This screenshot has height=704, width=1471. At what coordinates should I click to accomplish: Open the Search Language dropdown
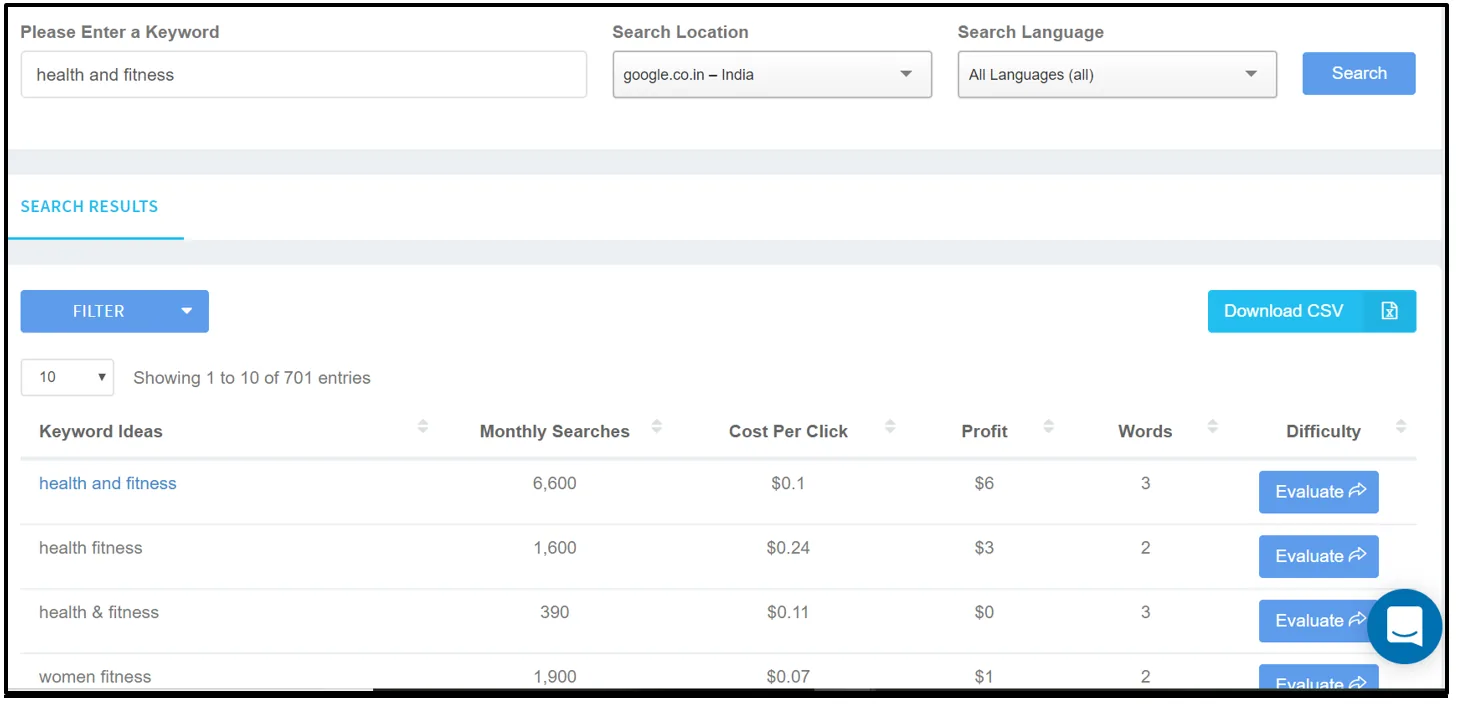point(1117,74)
